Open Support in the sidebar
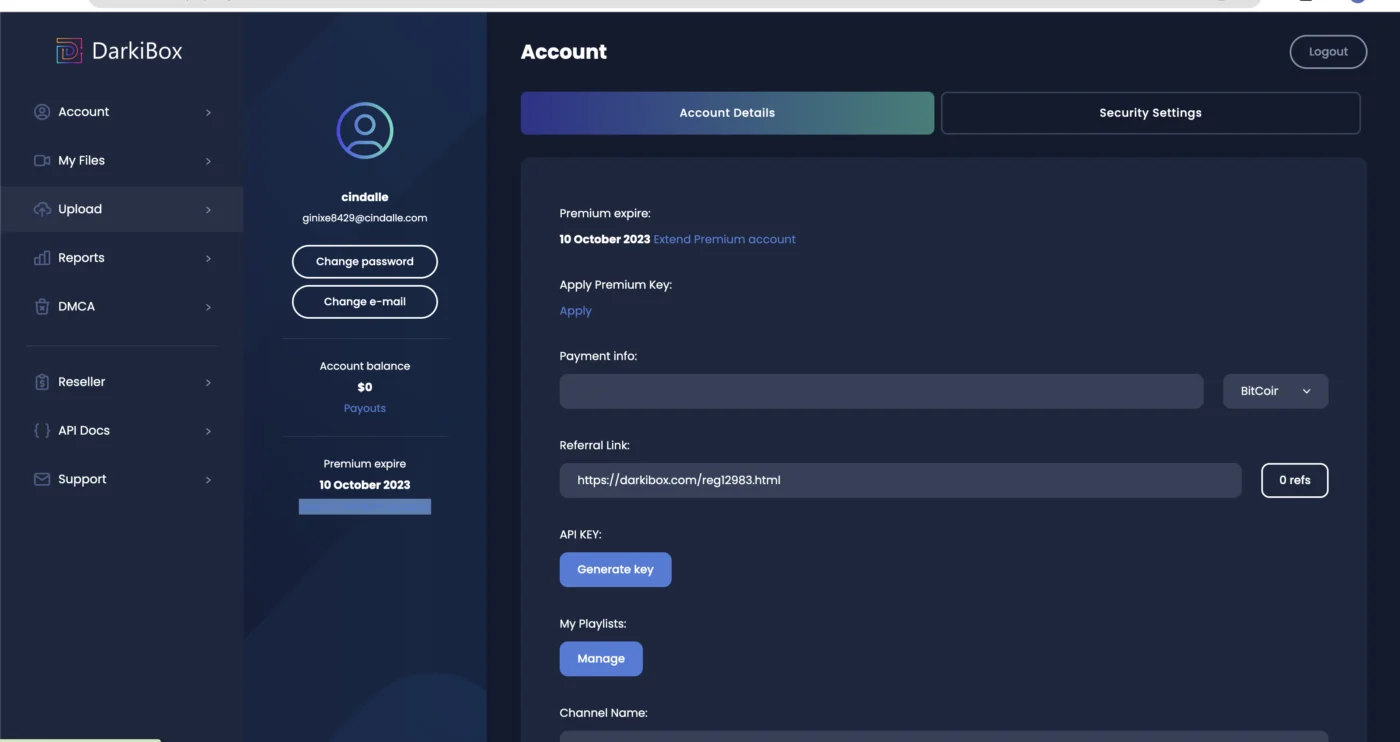The height and width of the screenshot is (742, 1400). (x=122, y=479)
